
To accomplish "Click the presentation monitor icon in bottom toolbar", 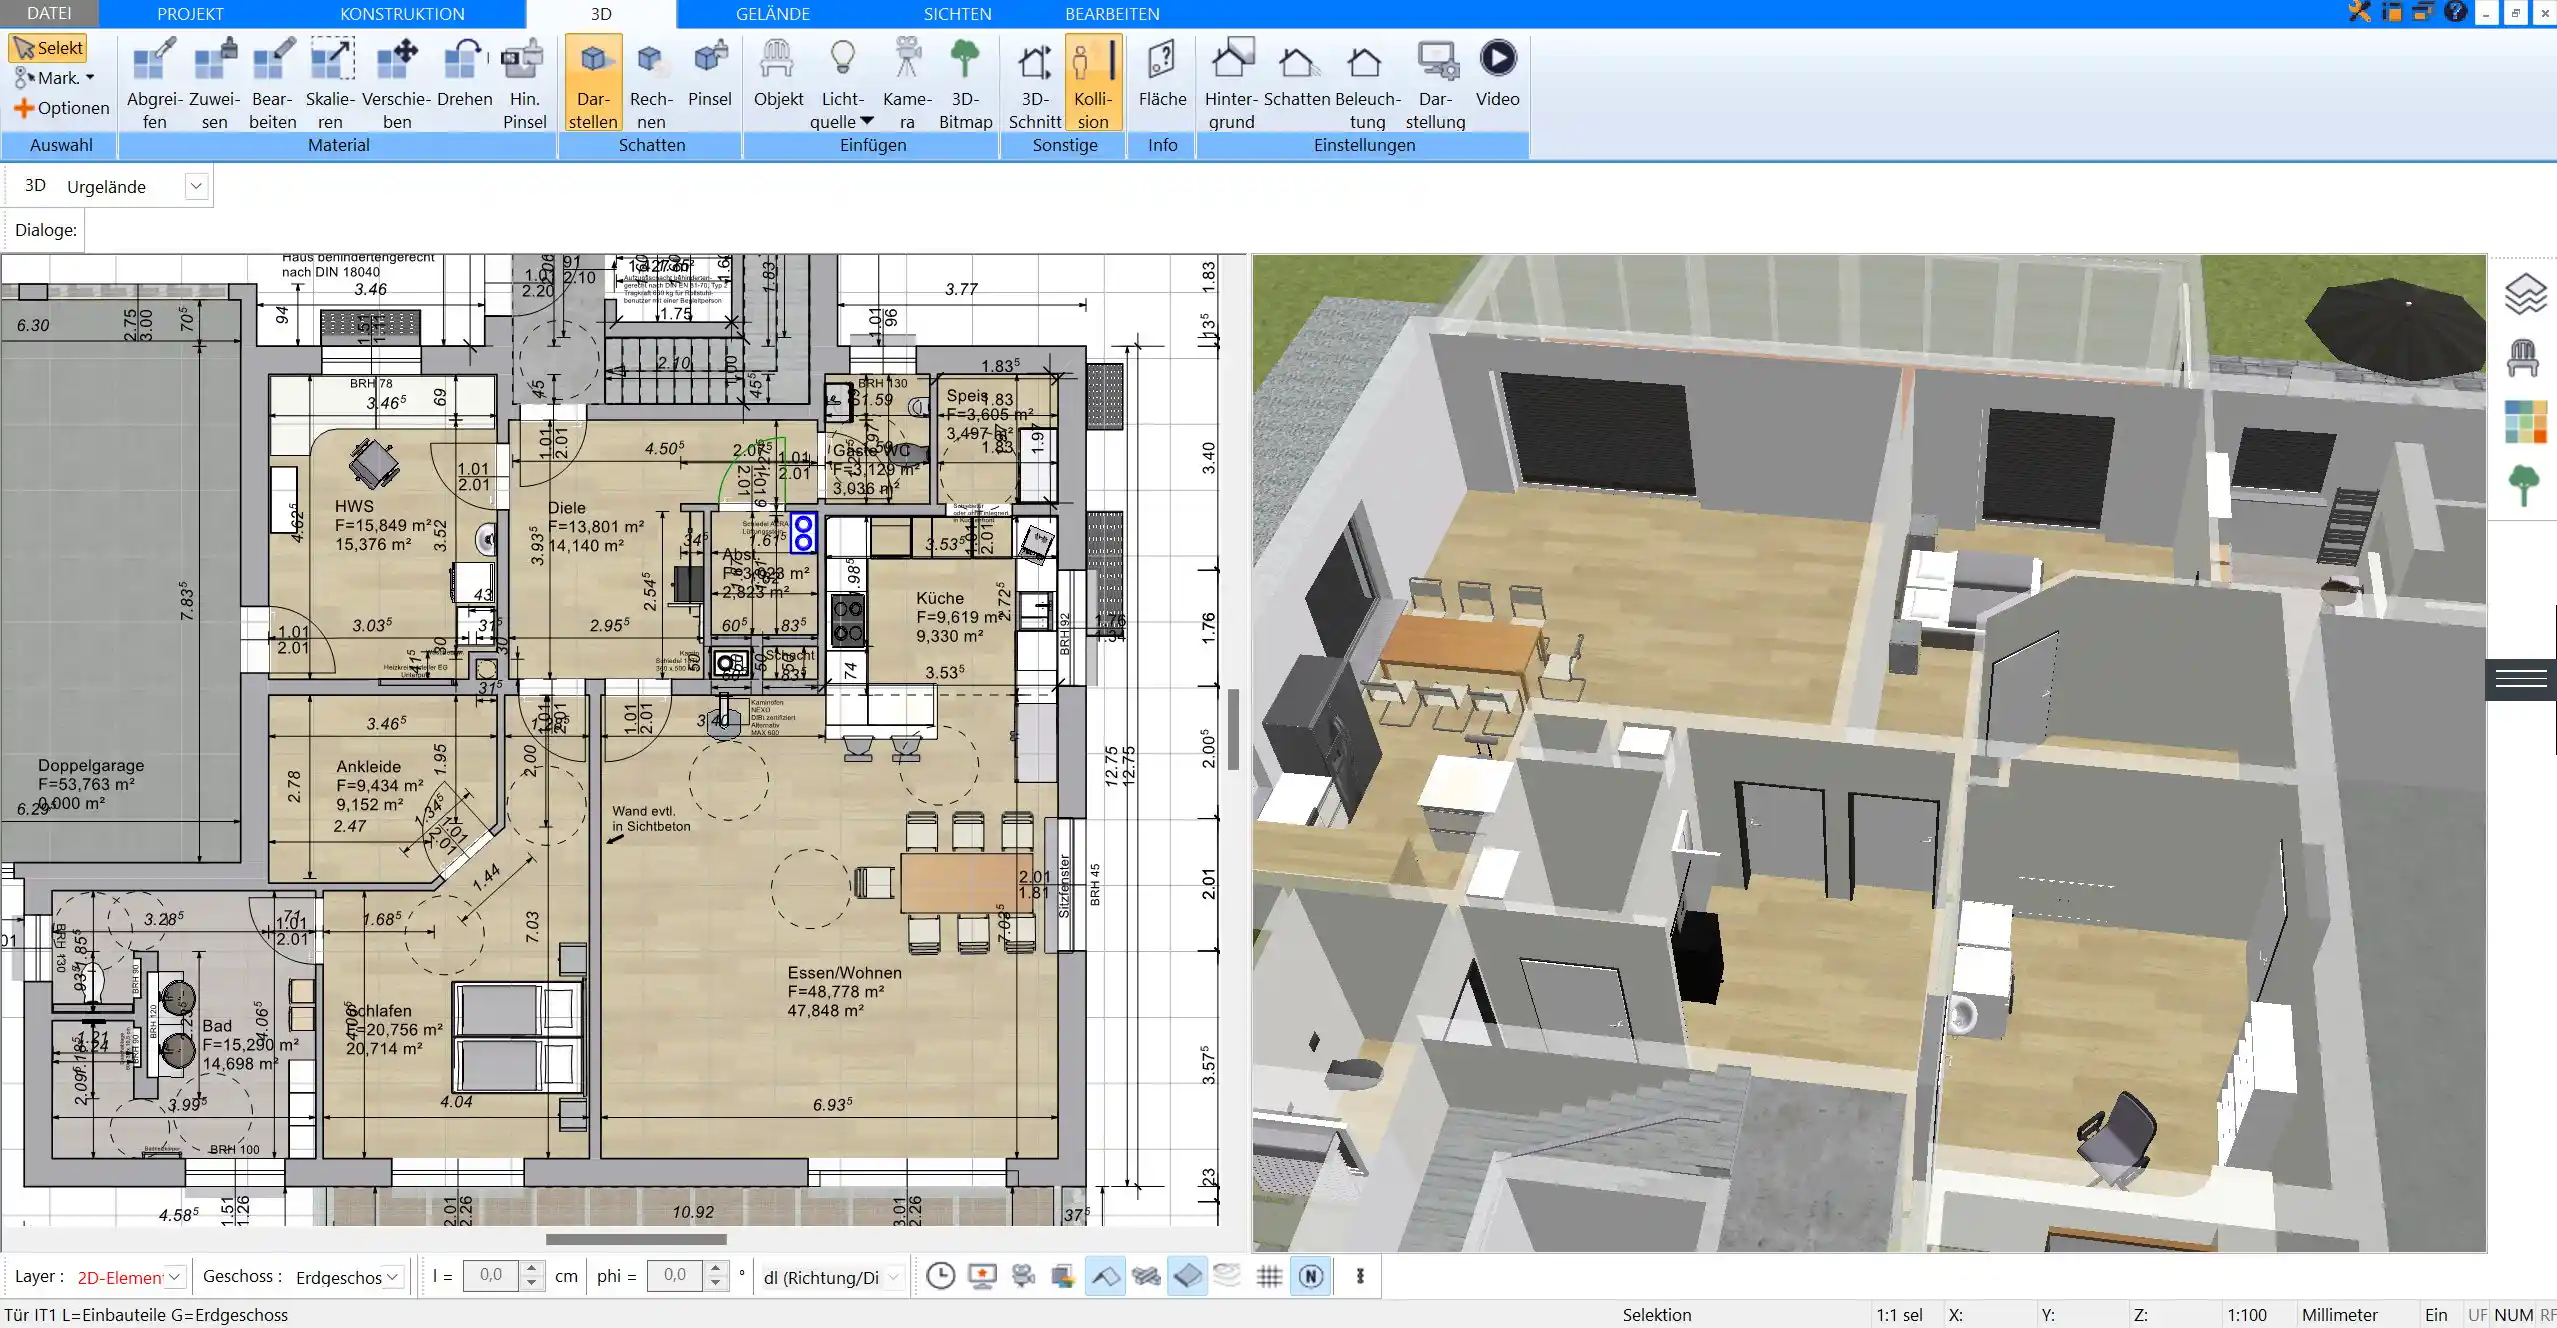I will coord(982,1276).
